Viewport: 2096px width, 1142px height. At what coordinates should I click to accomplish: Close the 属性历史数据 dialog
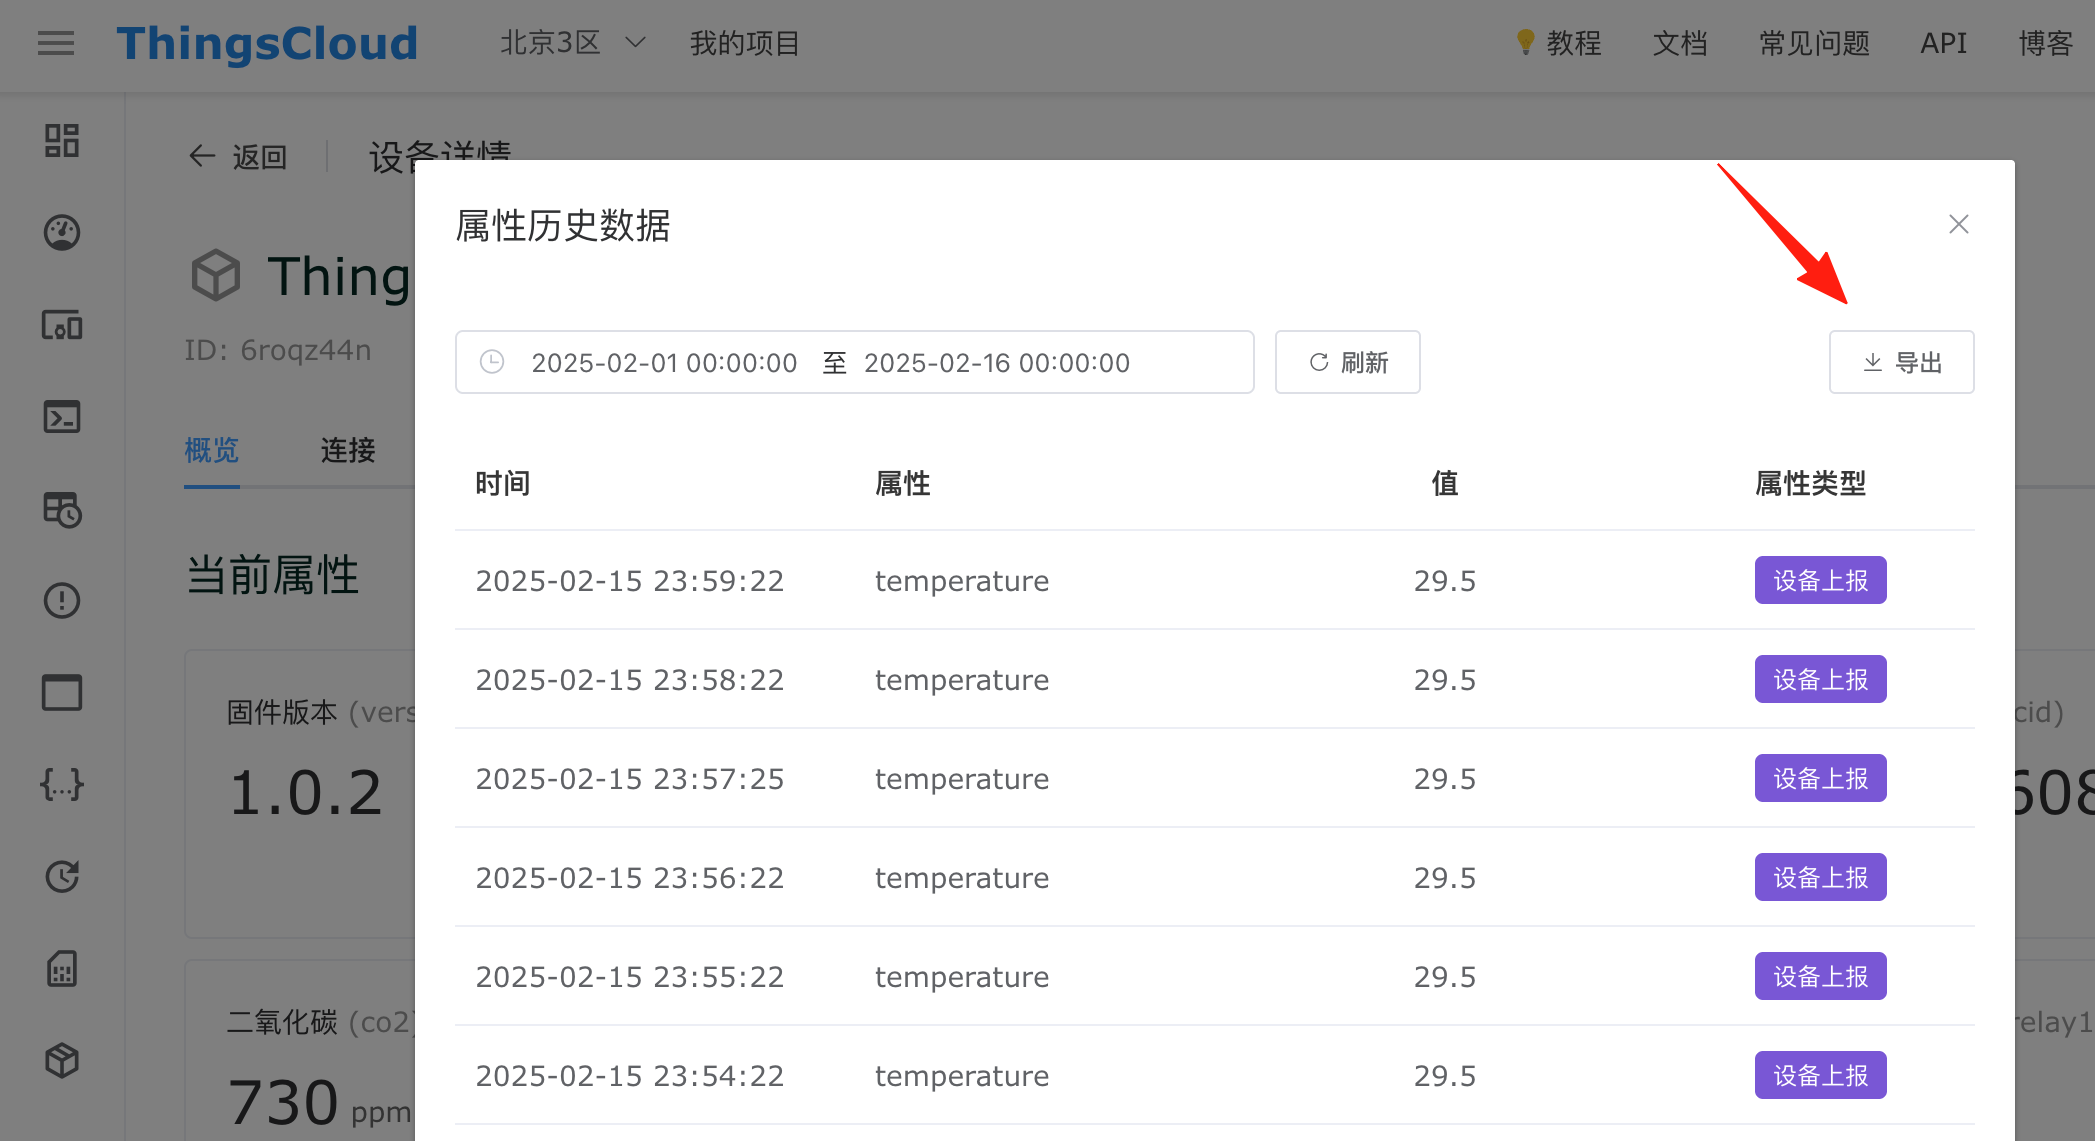pos(1958,224)
